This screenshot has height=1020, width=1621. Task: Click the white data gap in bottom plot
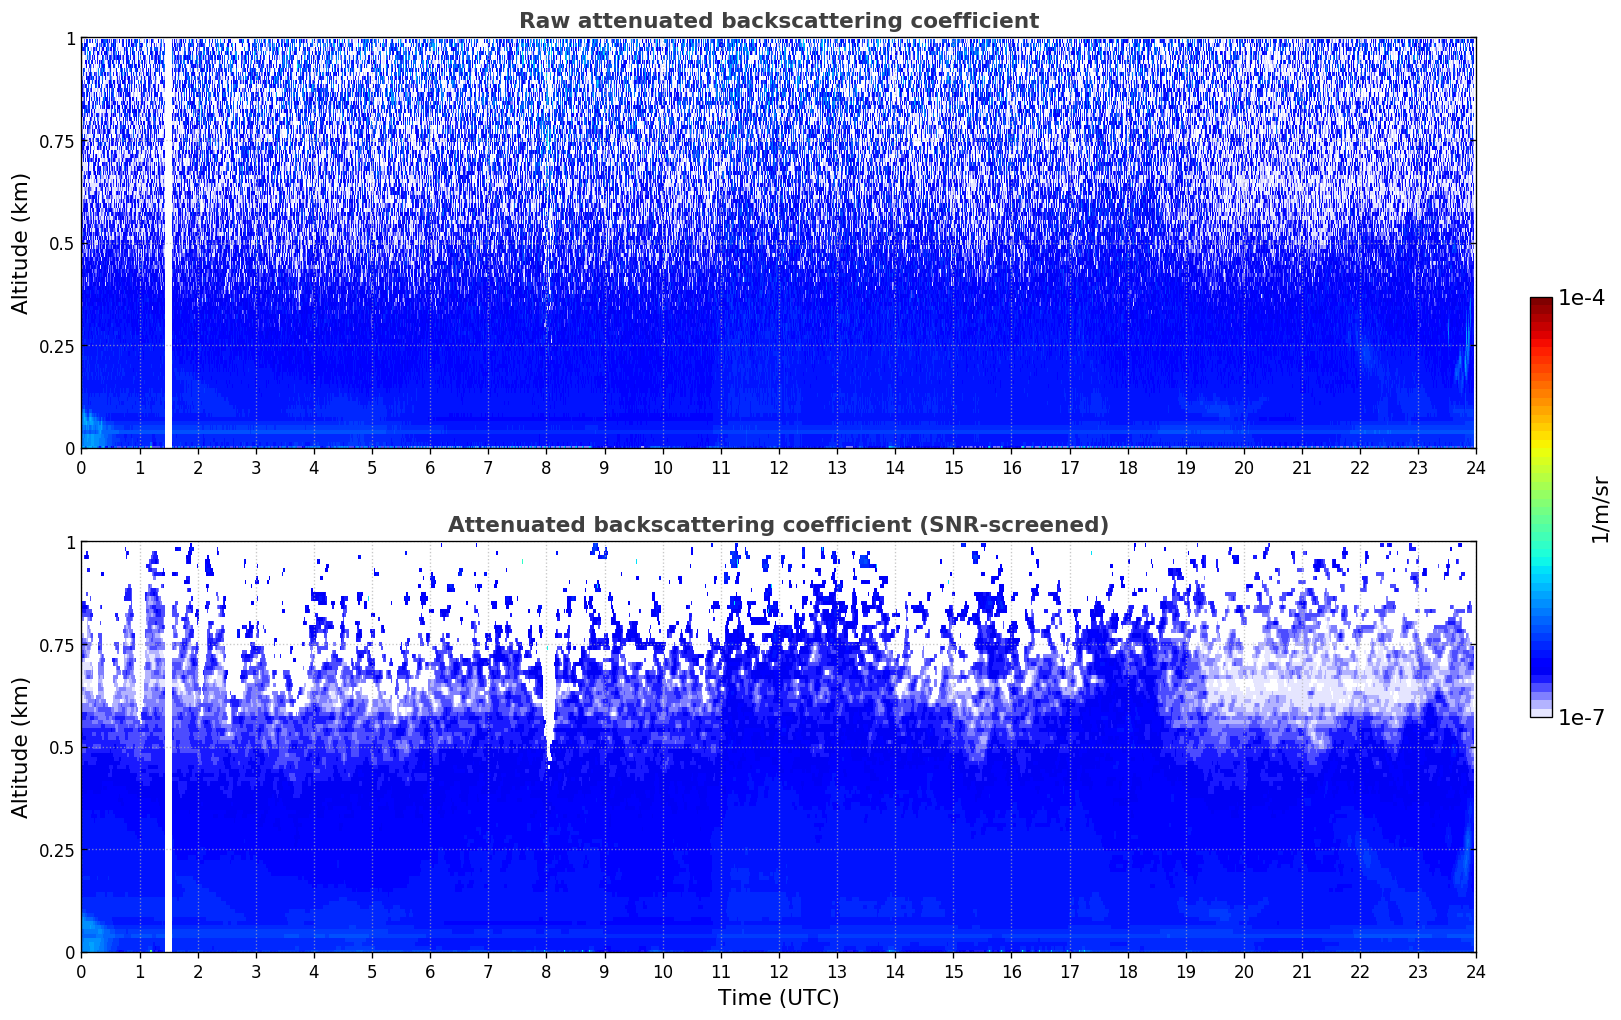[168, 747]
